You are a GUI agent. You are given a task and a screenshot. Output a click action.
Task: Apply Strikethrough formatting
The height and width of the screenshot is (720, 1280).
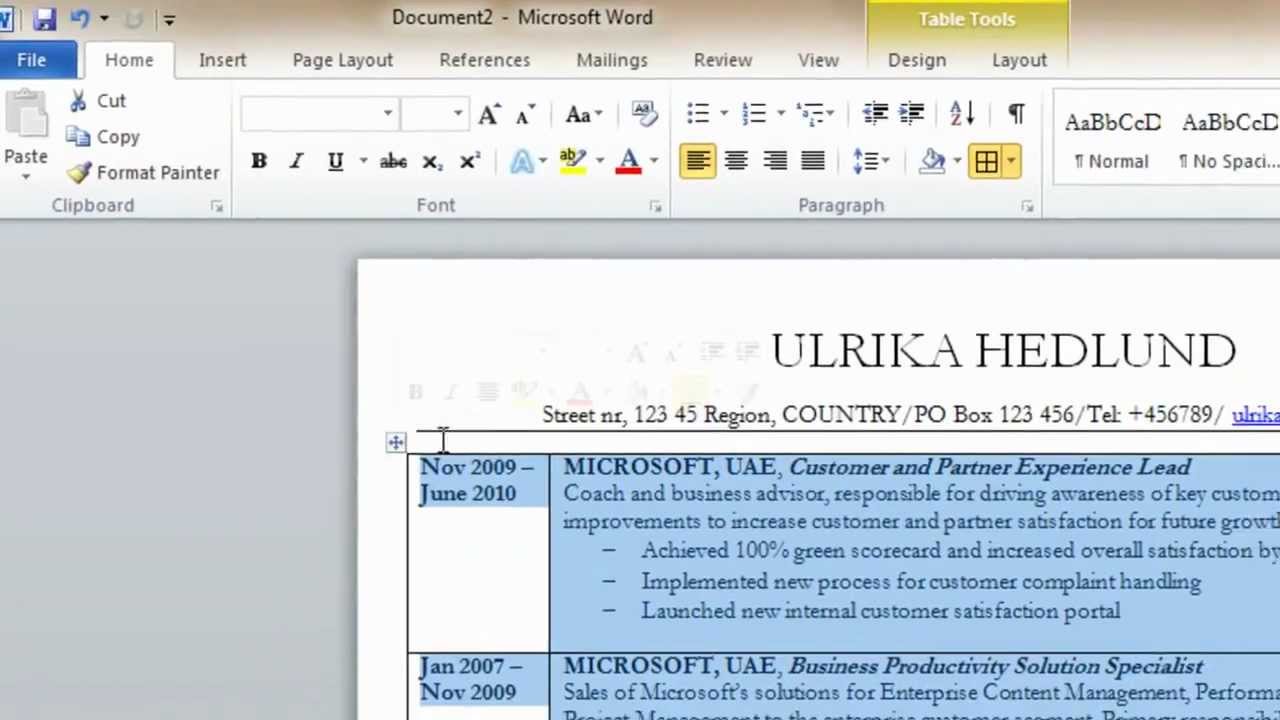click(x=393, y=161)
